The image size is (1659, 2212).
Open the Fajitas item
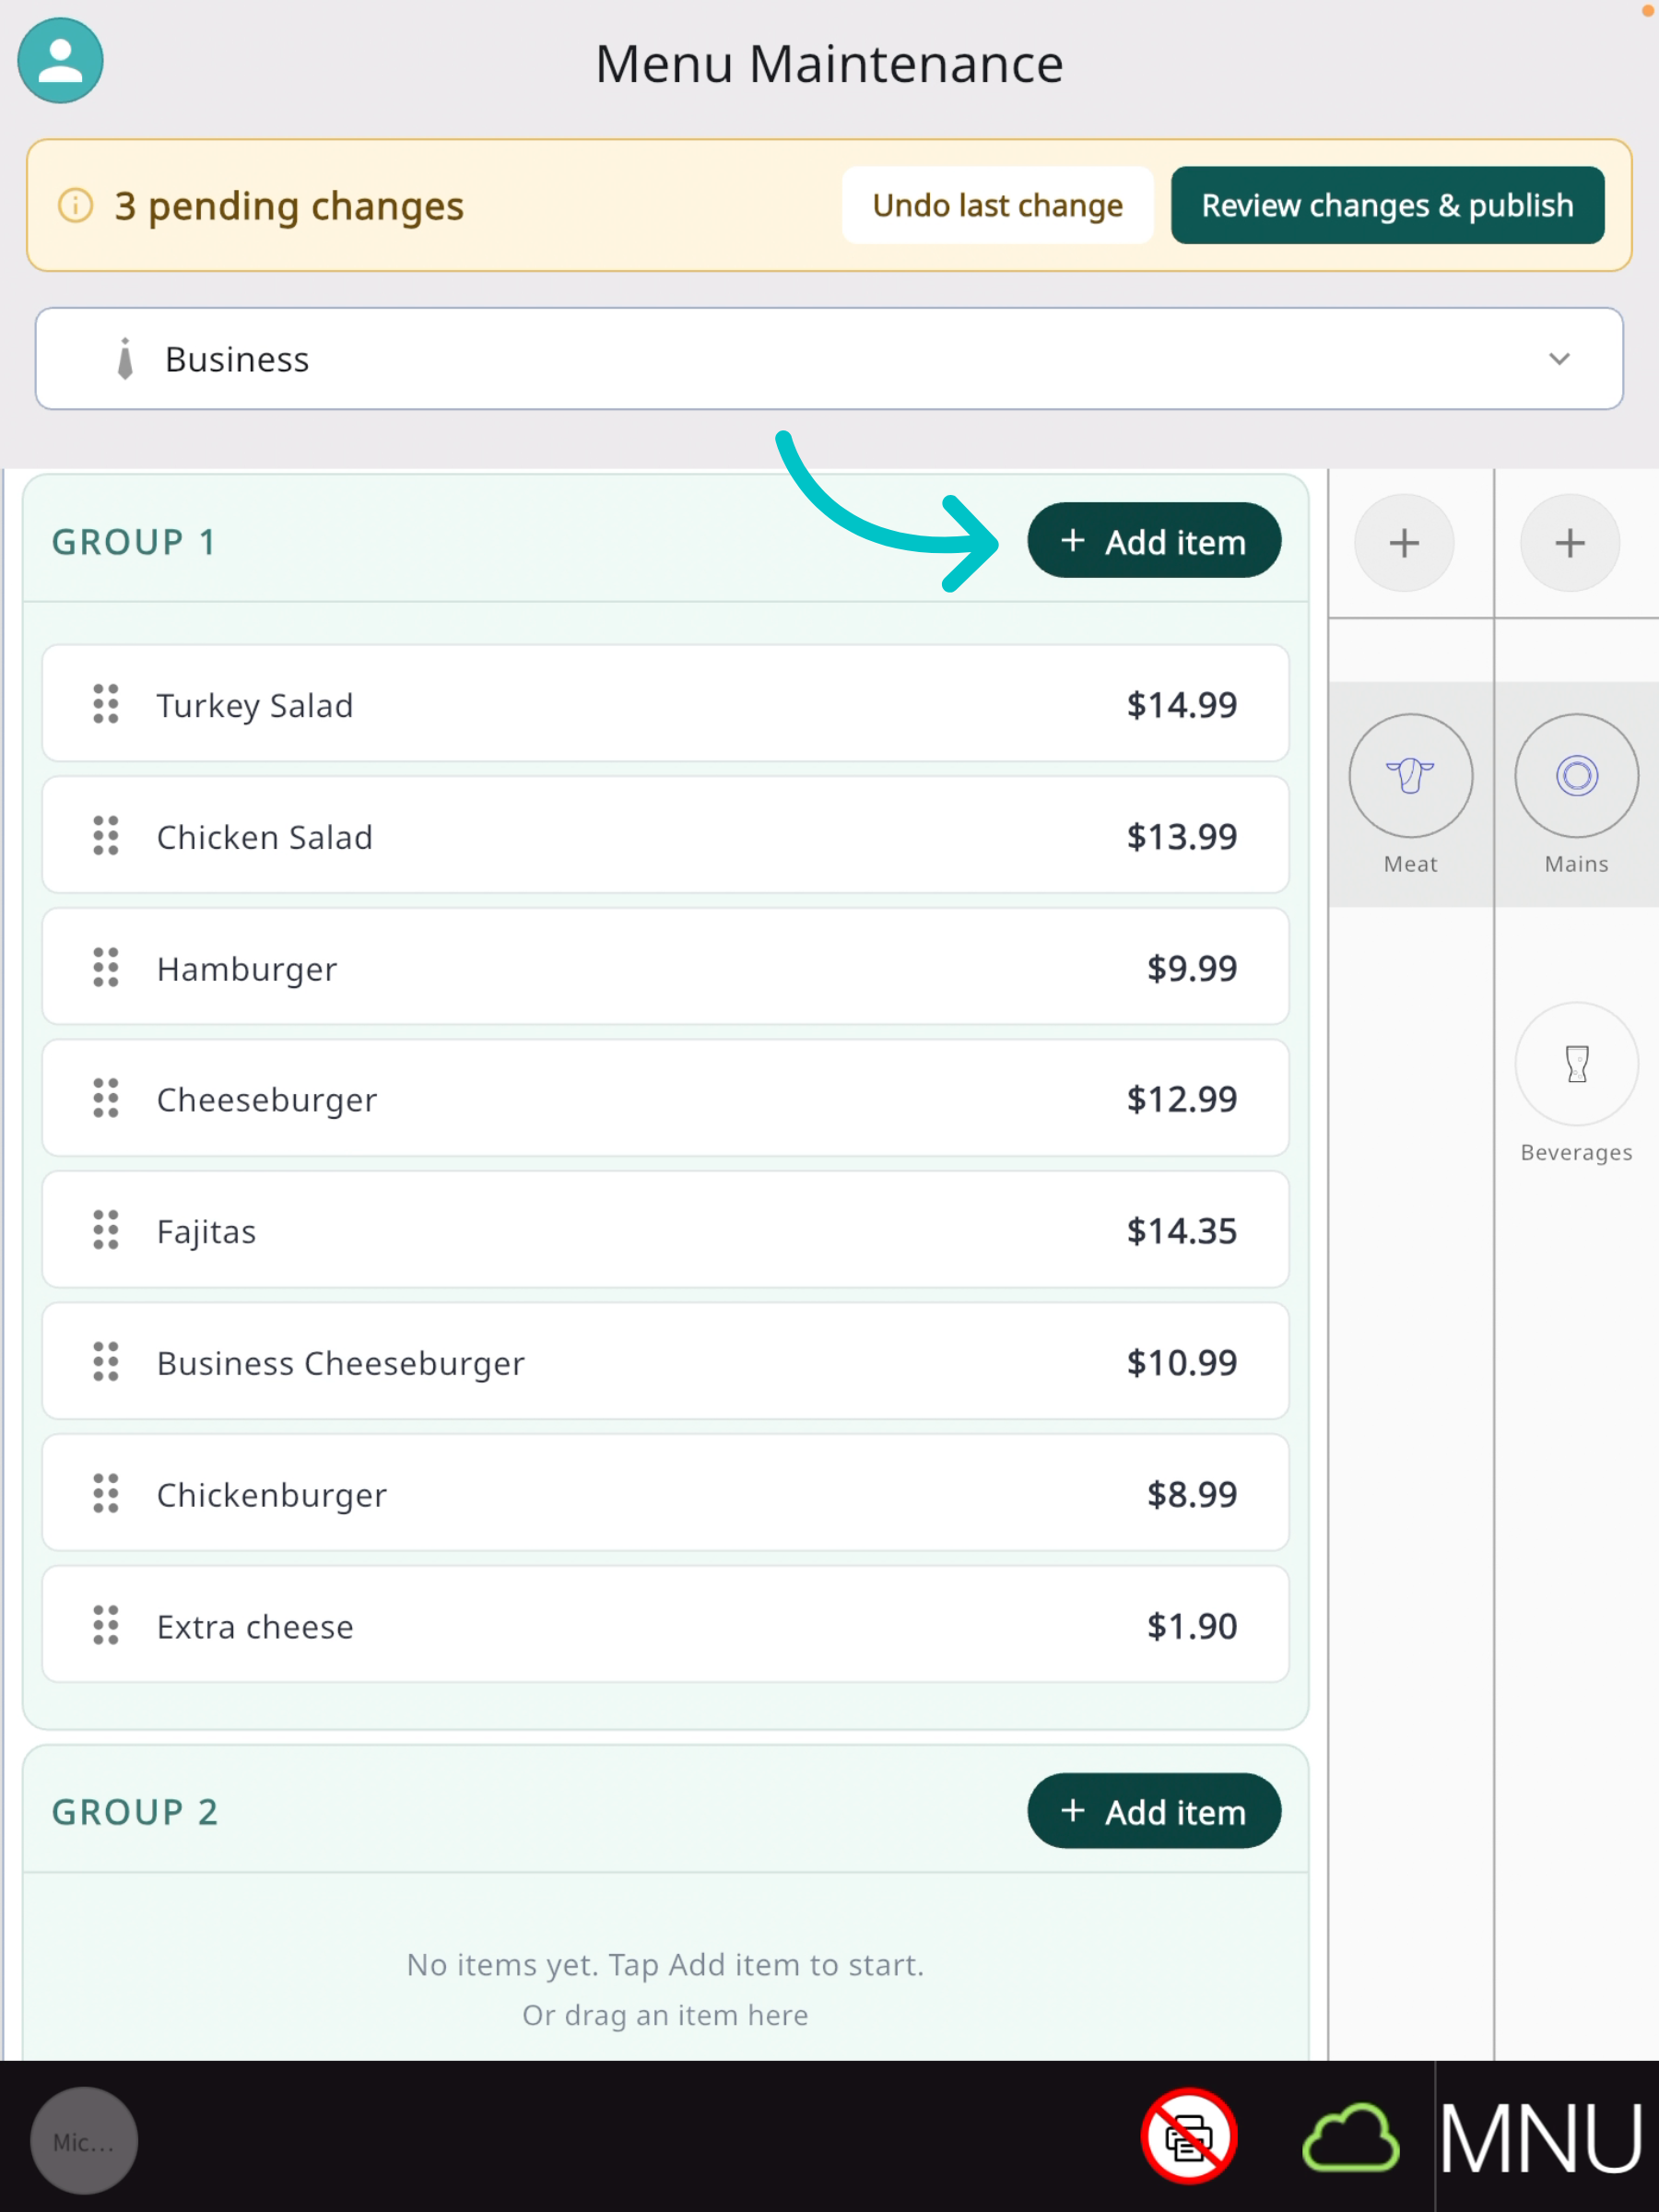pos(665,1230)
